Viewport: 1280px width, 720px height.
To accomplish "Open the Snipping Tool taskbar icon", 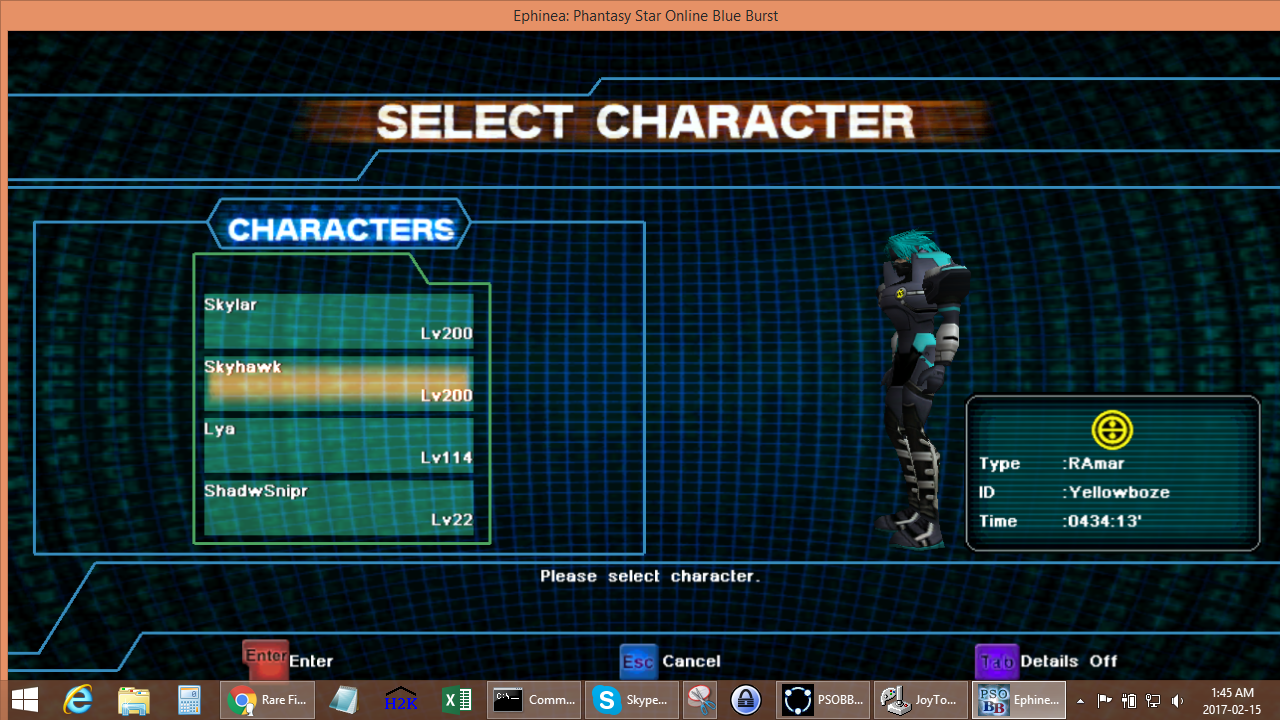I will (701, 700).
